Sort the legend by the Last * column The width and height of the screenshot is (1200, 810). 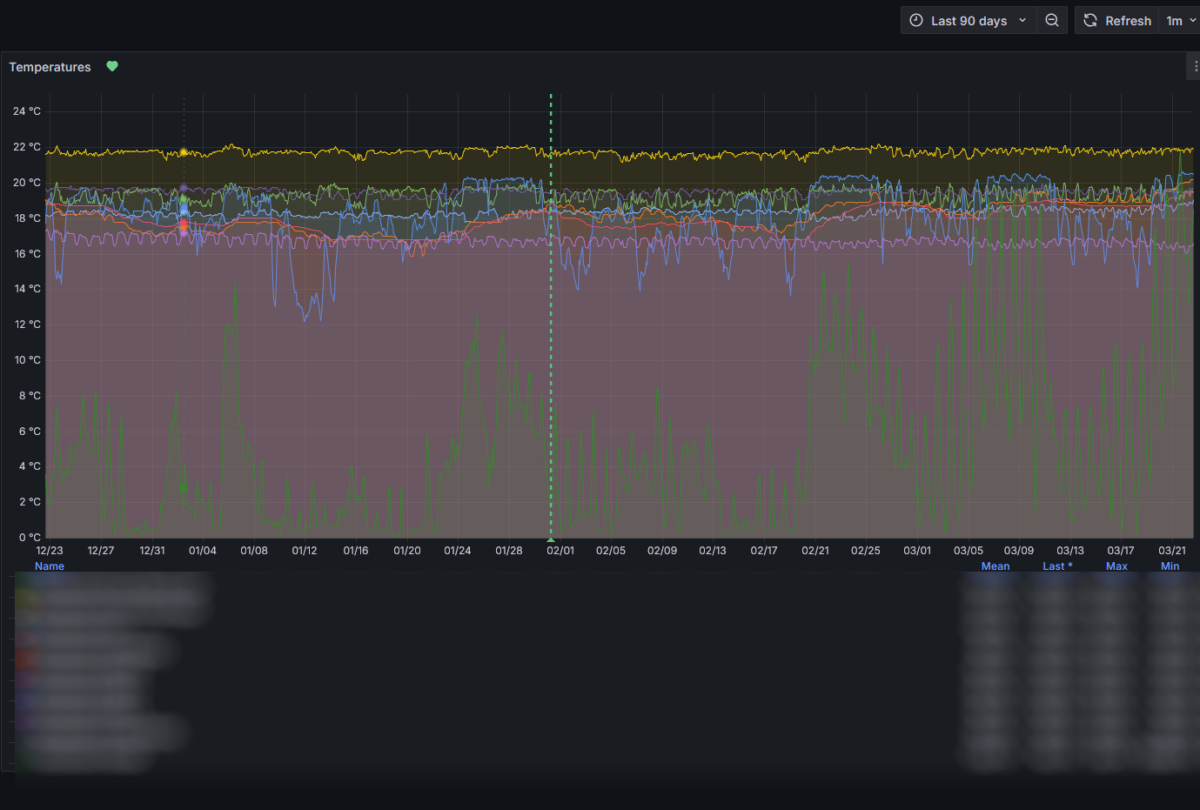[x=1057, y=566]
